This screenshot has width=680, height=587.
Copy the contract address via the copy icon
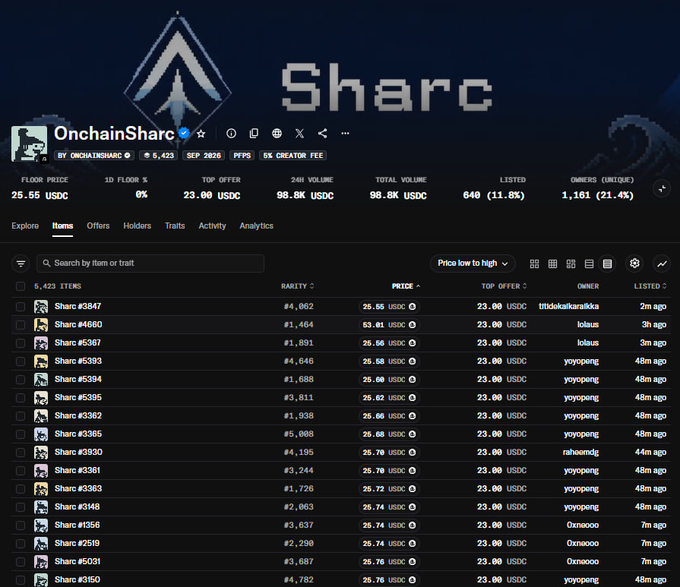(254, 134)
